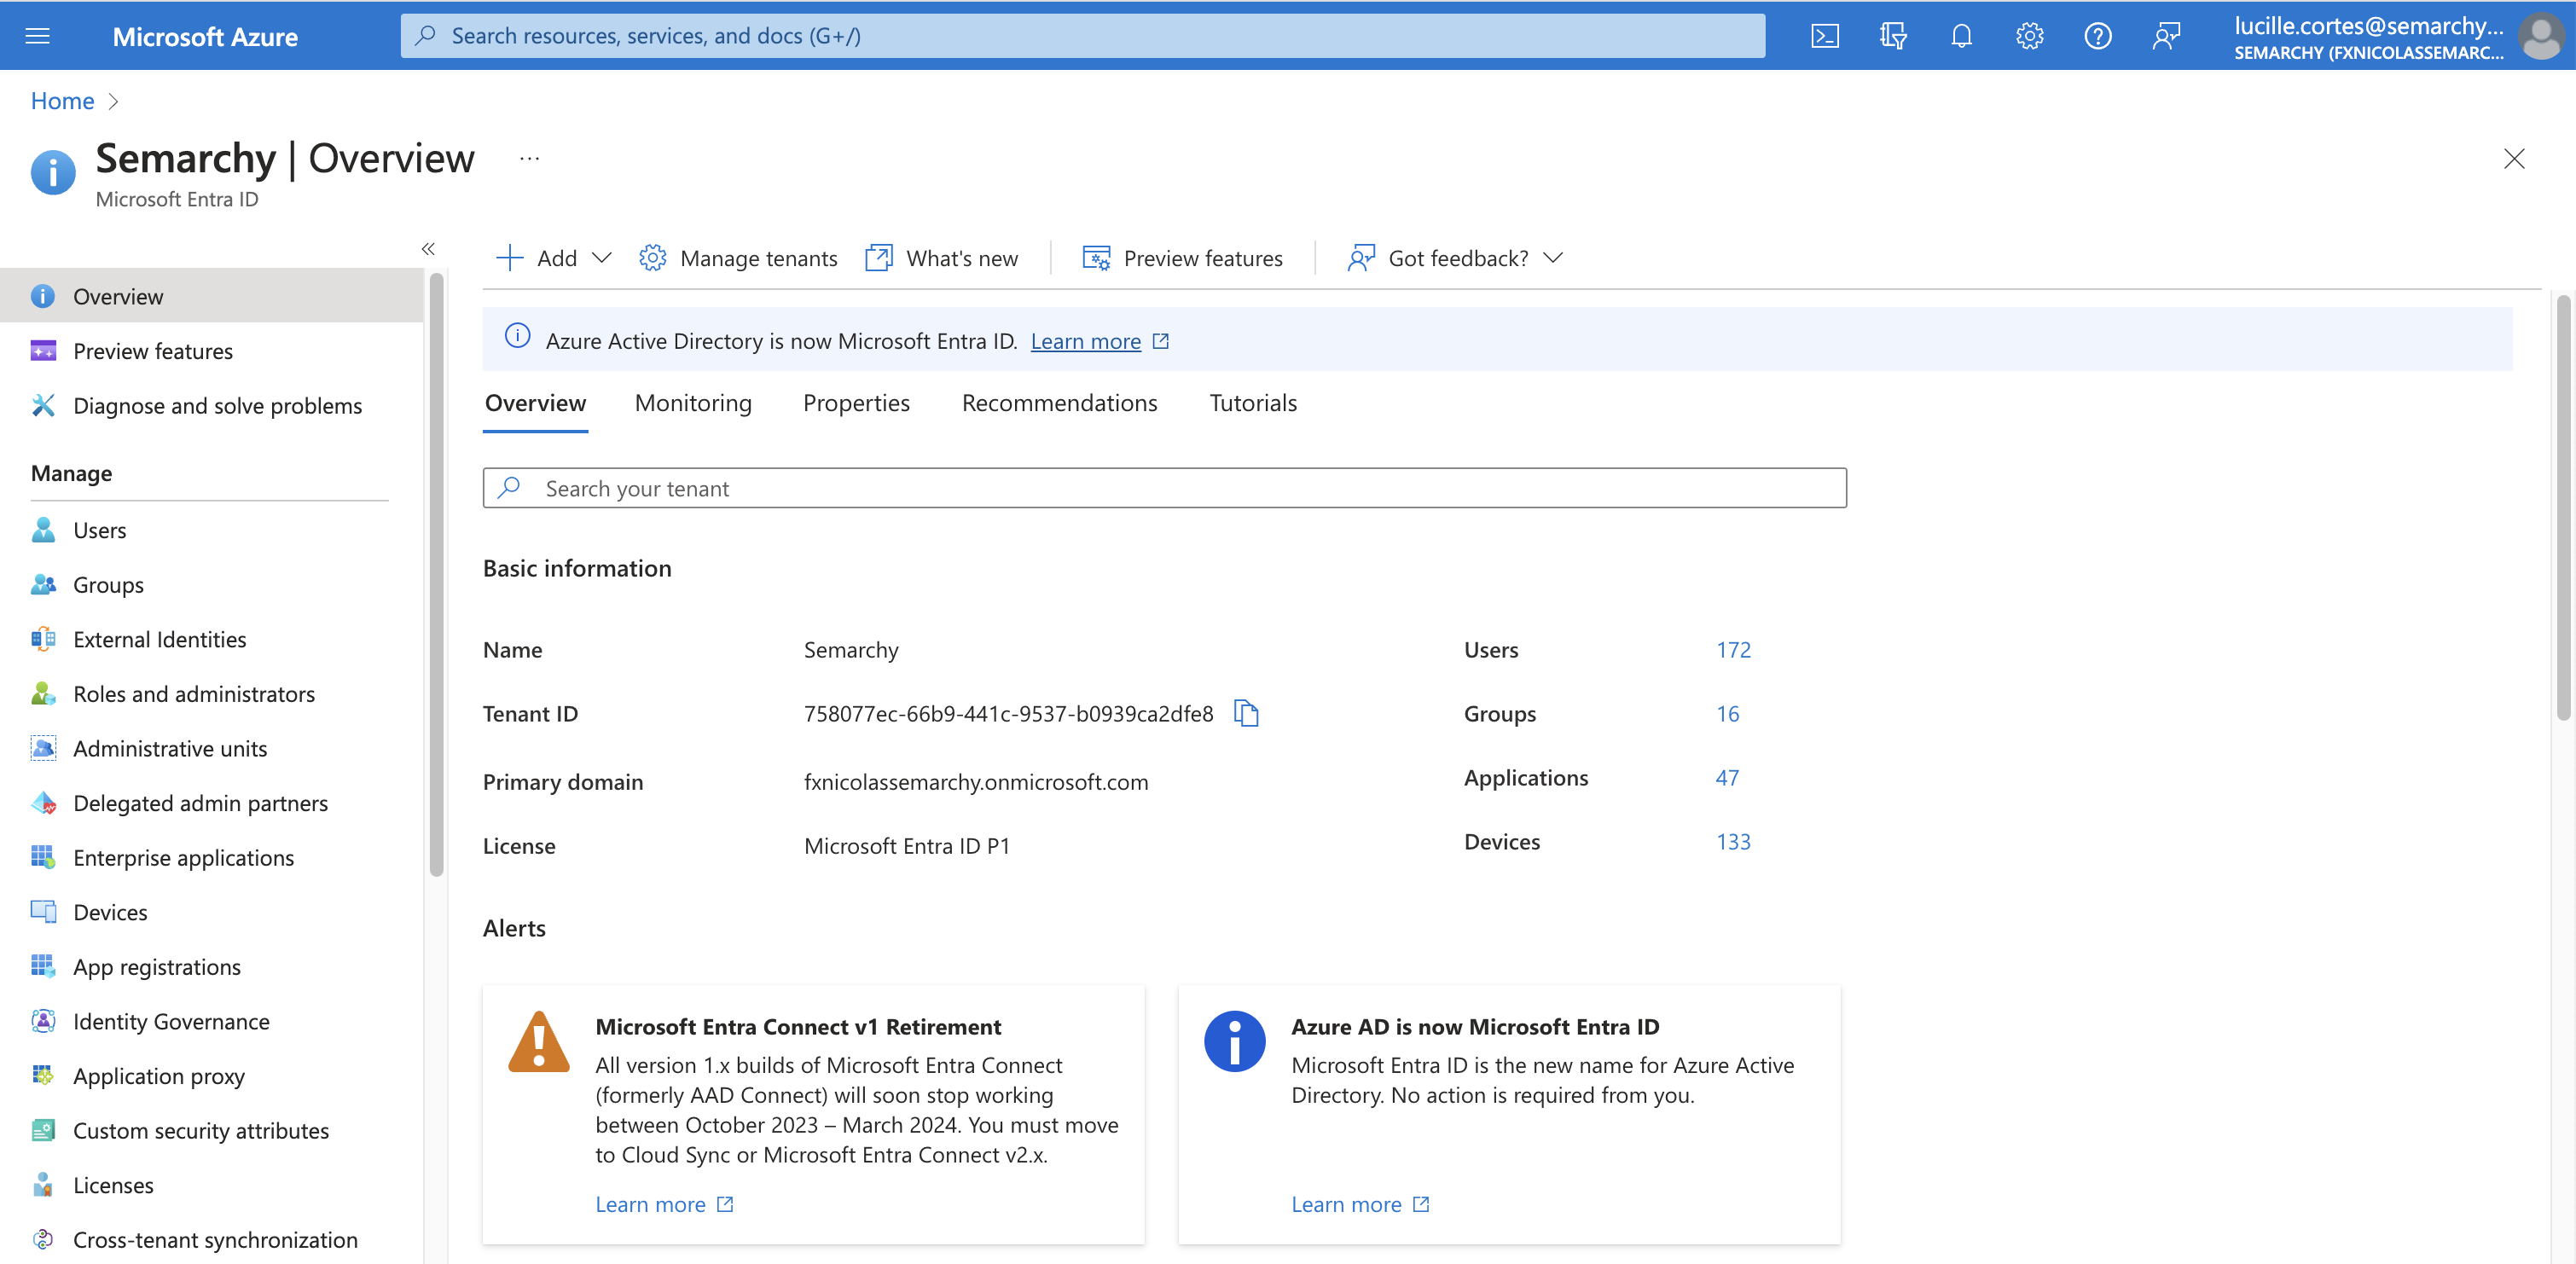This screenshot has width=2576, height=1264.
Task: Open the feedback icon in top bar
Action: click(x=2166, y=35)
